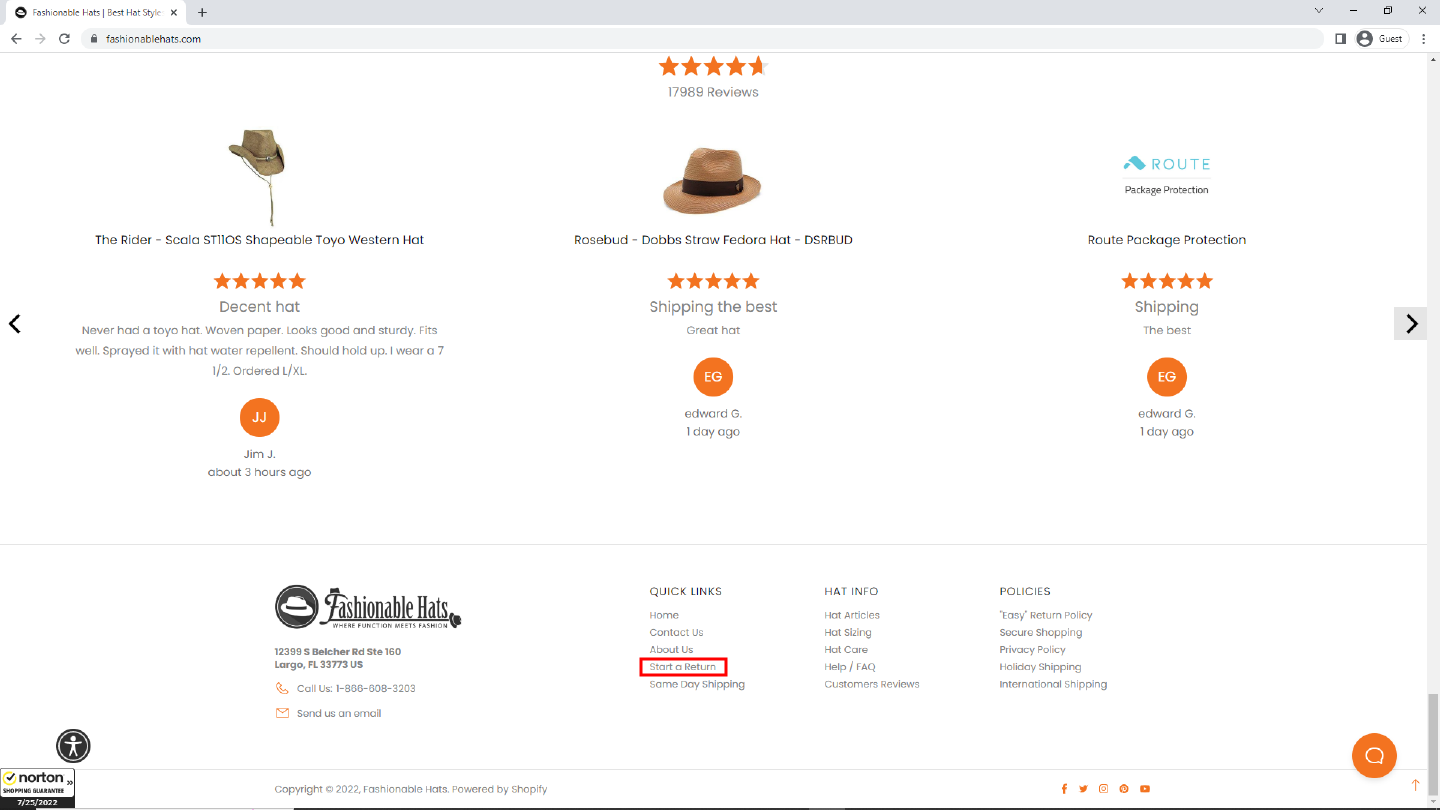Click the address bar URL field

tap(700, 39)
